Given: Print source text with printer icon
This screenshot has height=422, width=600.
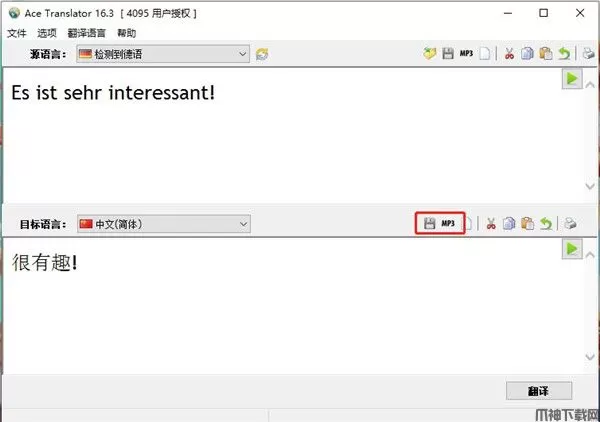Looking at the screenshot, I should [x=589, y=54].
